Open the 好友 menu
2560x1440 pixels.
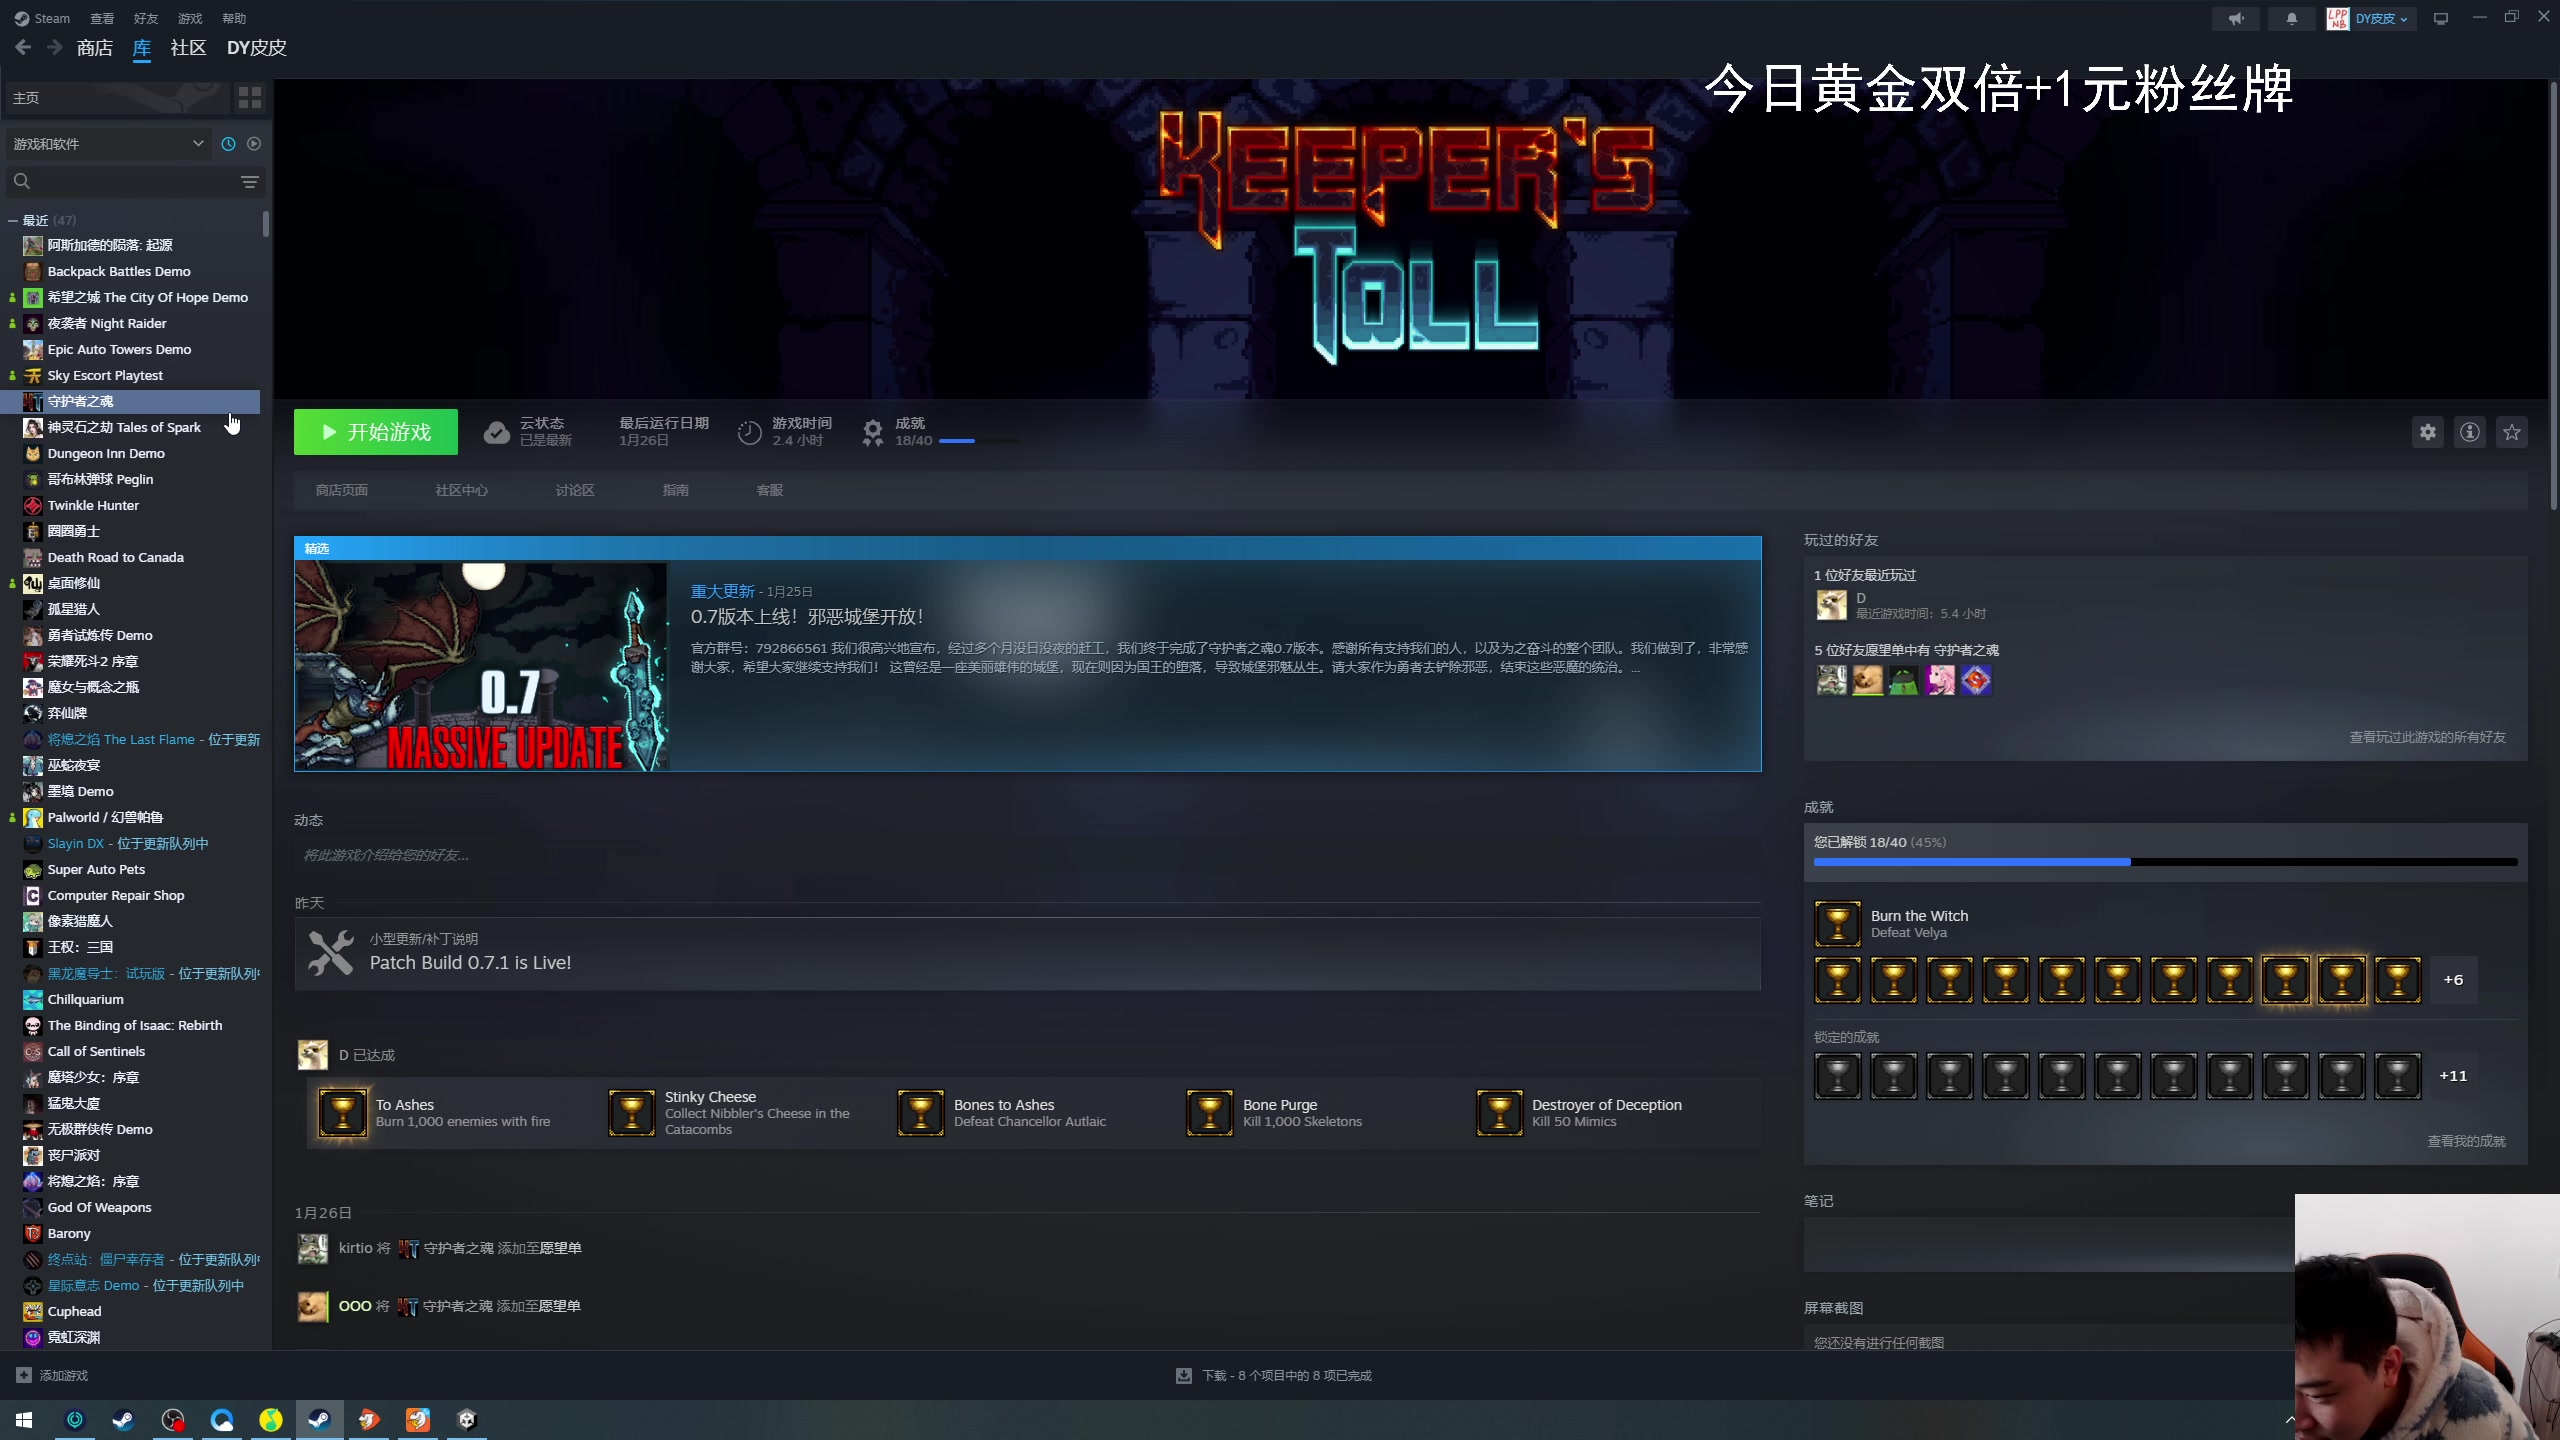[146, 18]
